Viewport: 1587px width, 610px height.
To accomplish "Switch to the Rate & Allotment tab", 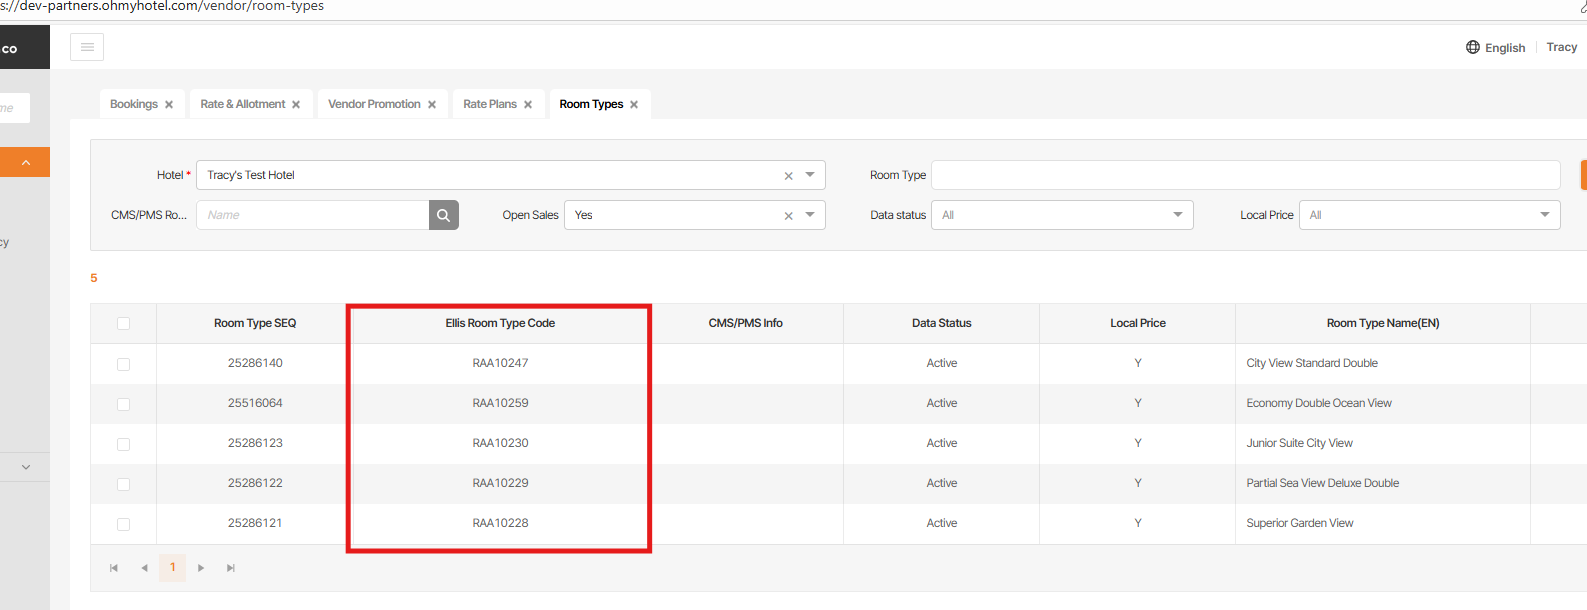I will tap(242, 104).
